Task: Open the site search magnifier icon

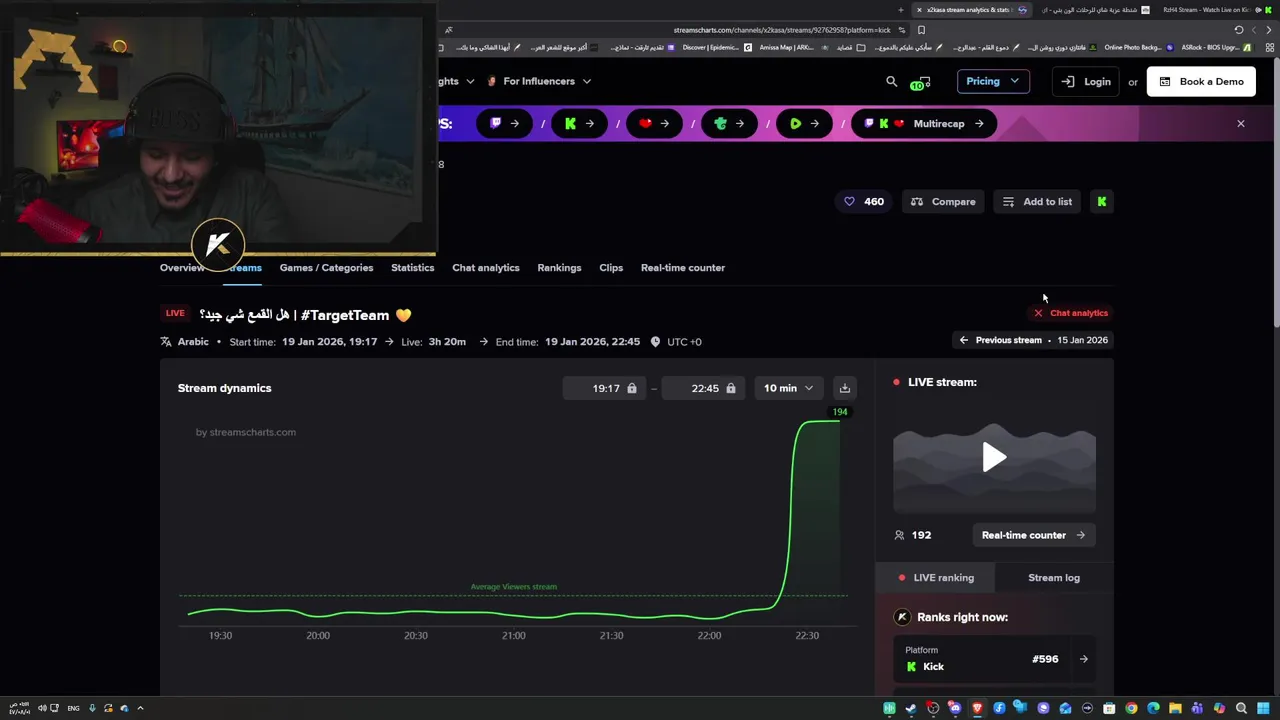Action: [x=892, y=82]
